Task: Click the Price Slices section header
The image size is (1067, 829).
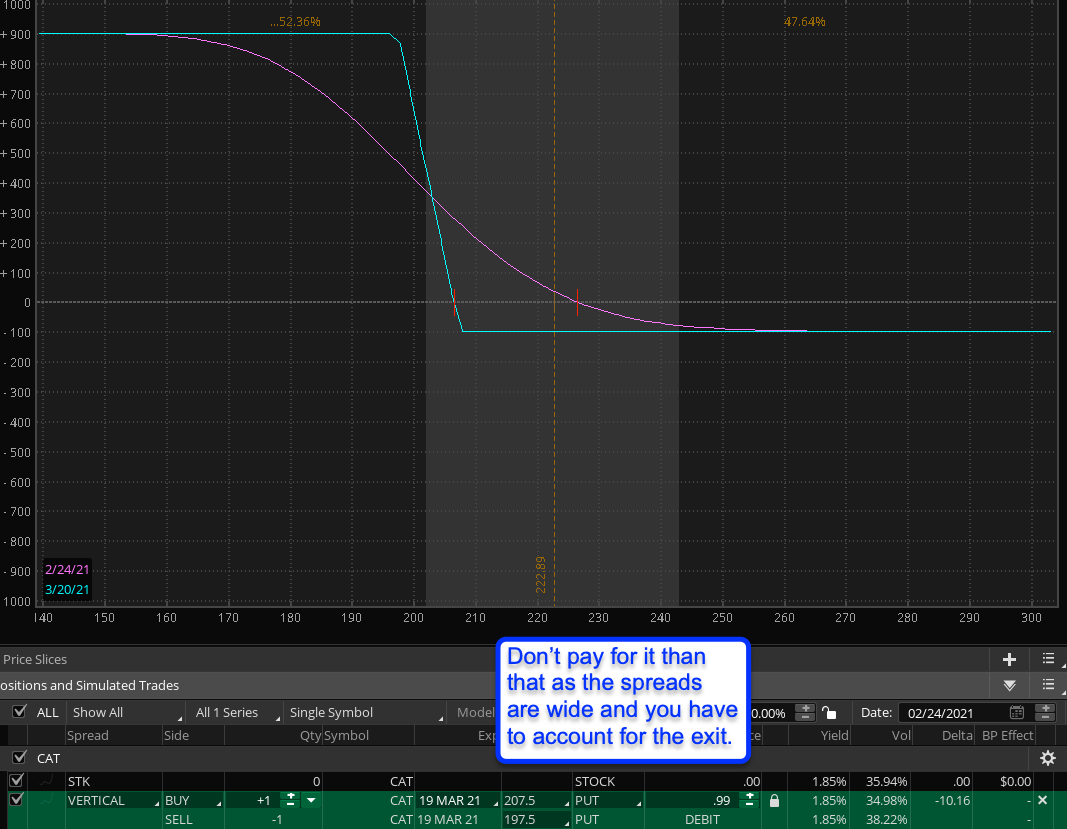Action: [36, 660]
